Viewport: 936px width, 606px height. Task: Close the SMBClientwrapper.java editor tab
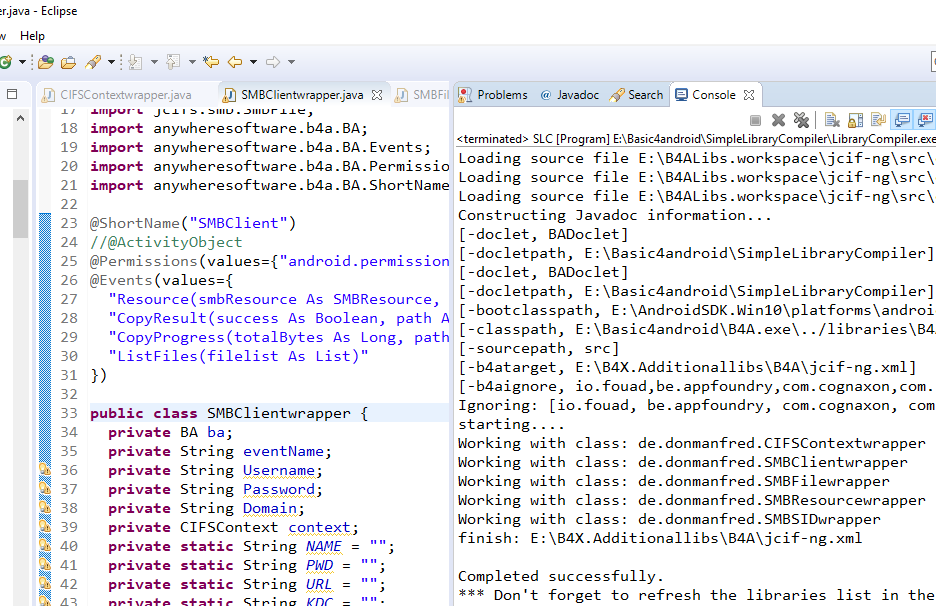point(377,96)
